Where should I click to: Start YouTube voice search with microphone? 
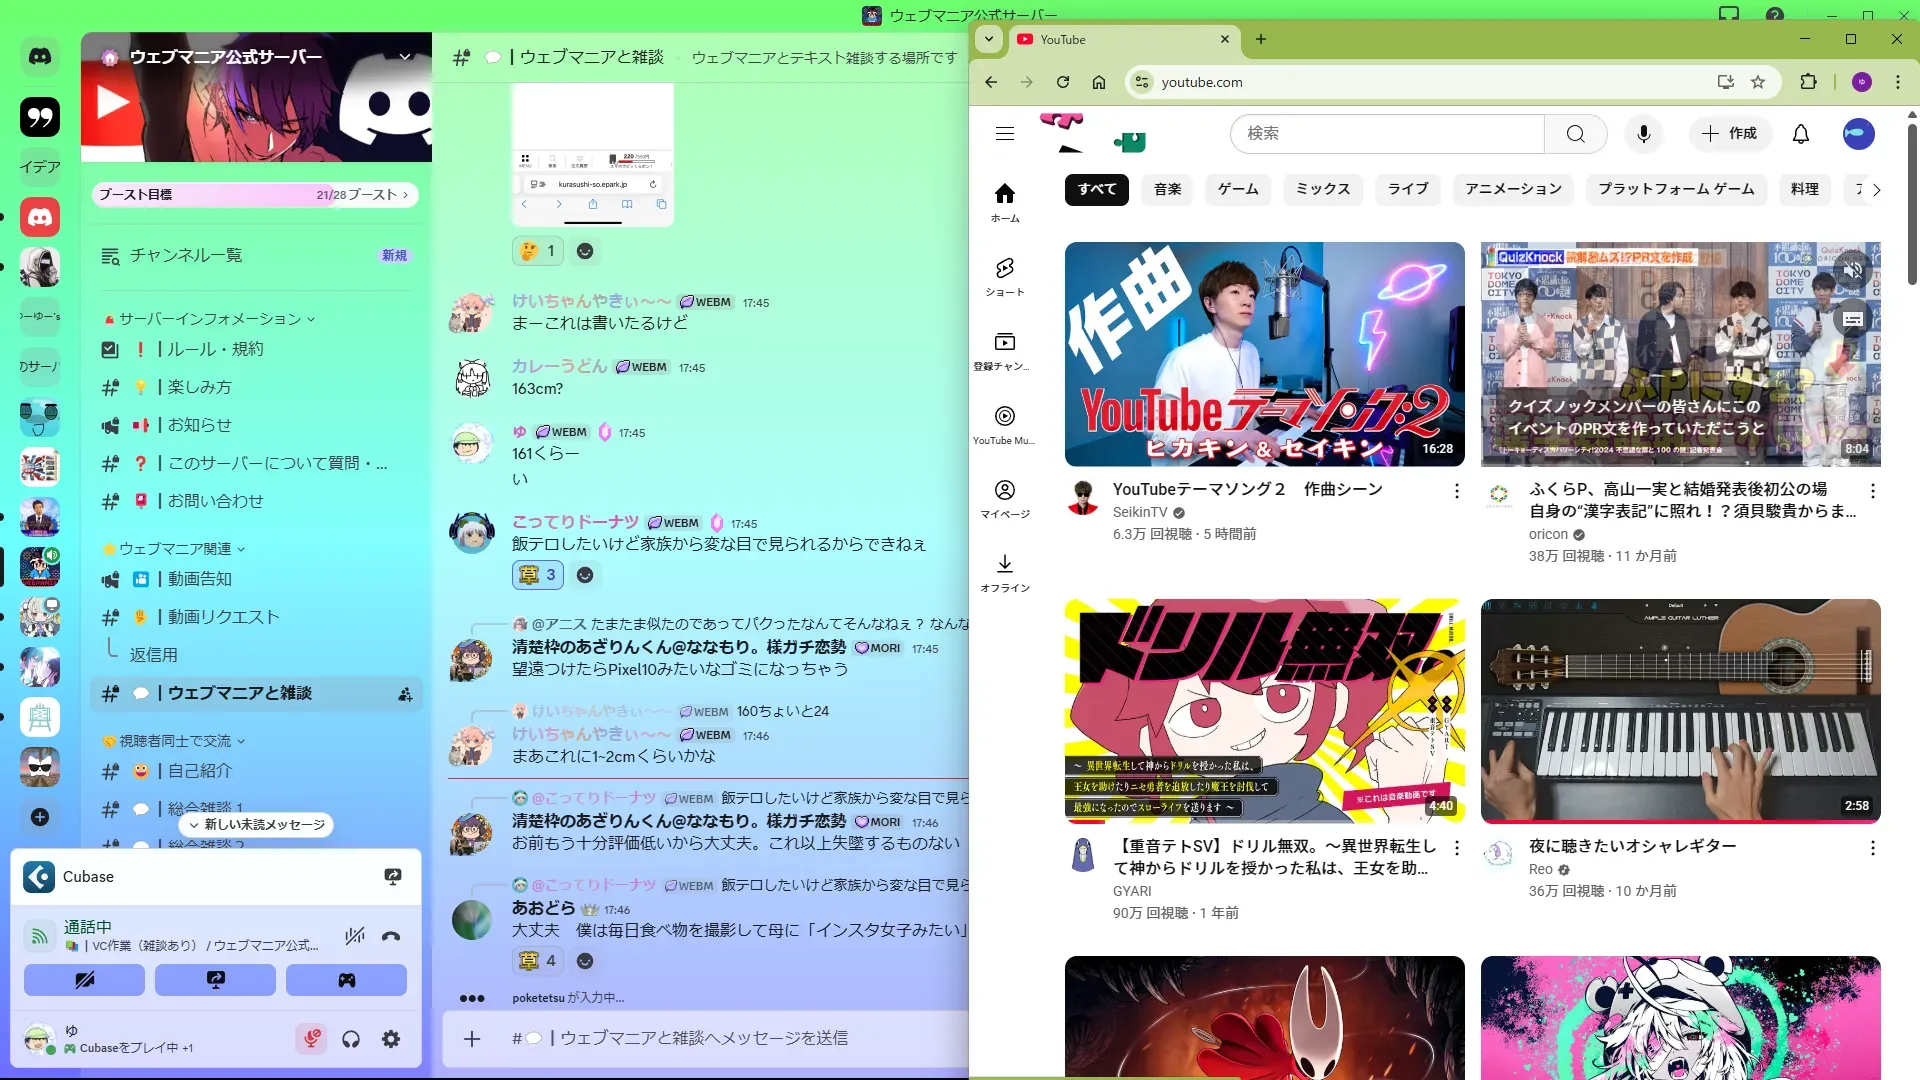coord(1643,134)
